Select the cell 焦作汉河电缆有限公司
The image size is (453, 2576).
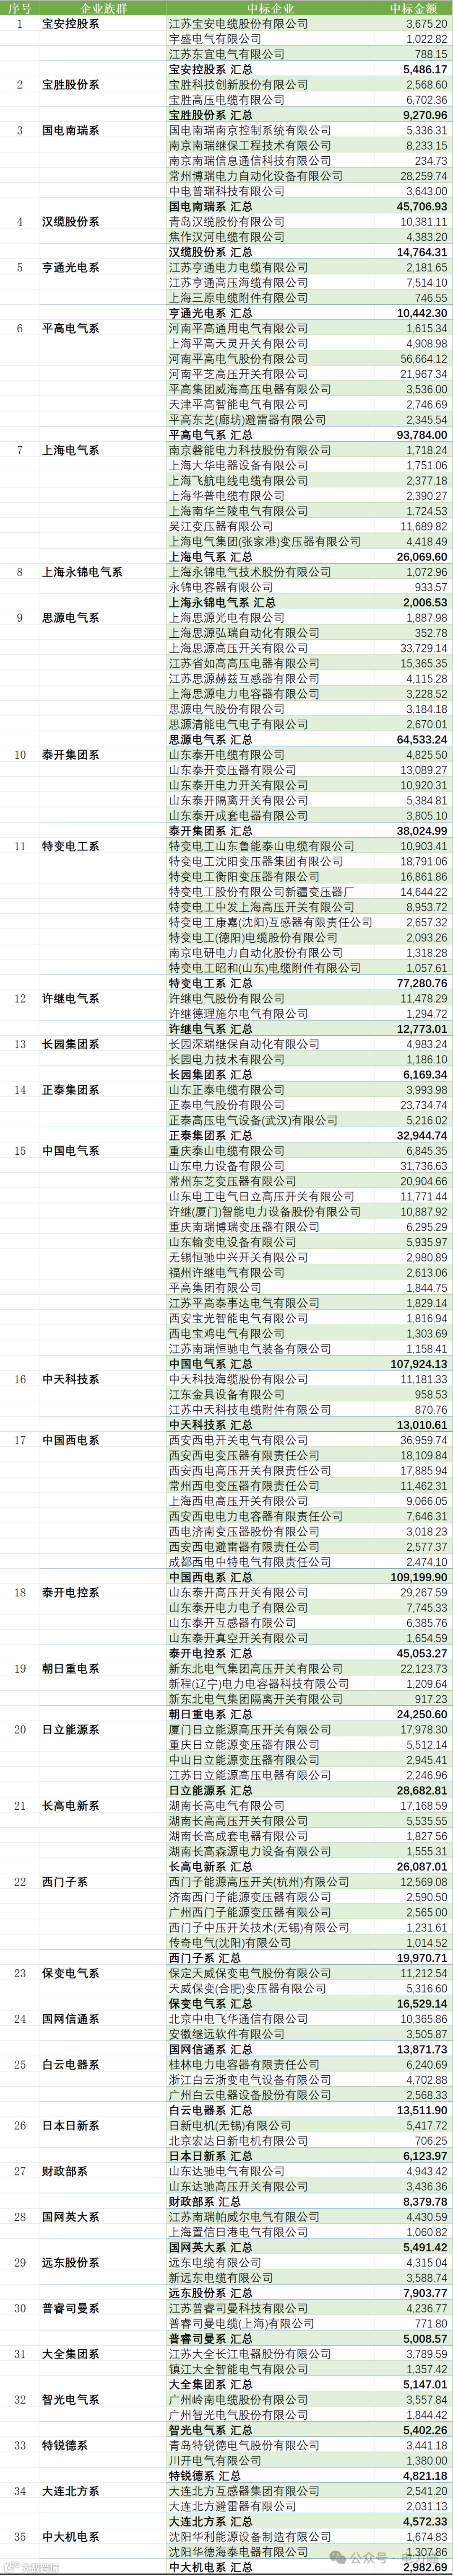point(227,237)
